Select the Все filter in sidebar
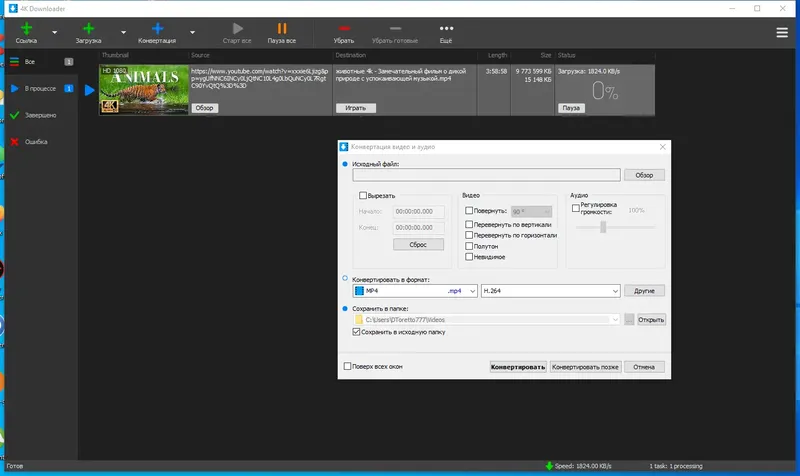This screenshot has height=476, width=800. 41,62
